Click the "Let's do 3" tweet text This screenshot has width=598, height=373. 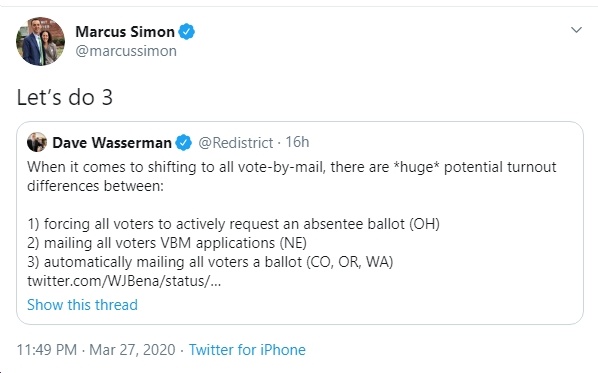click(x=64, y=97)
